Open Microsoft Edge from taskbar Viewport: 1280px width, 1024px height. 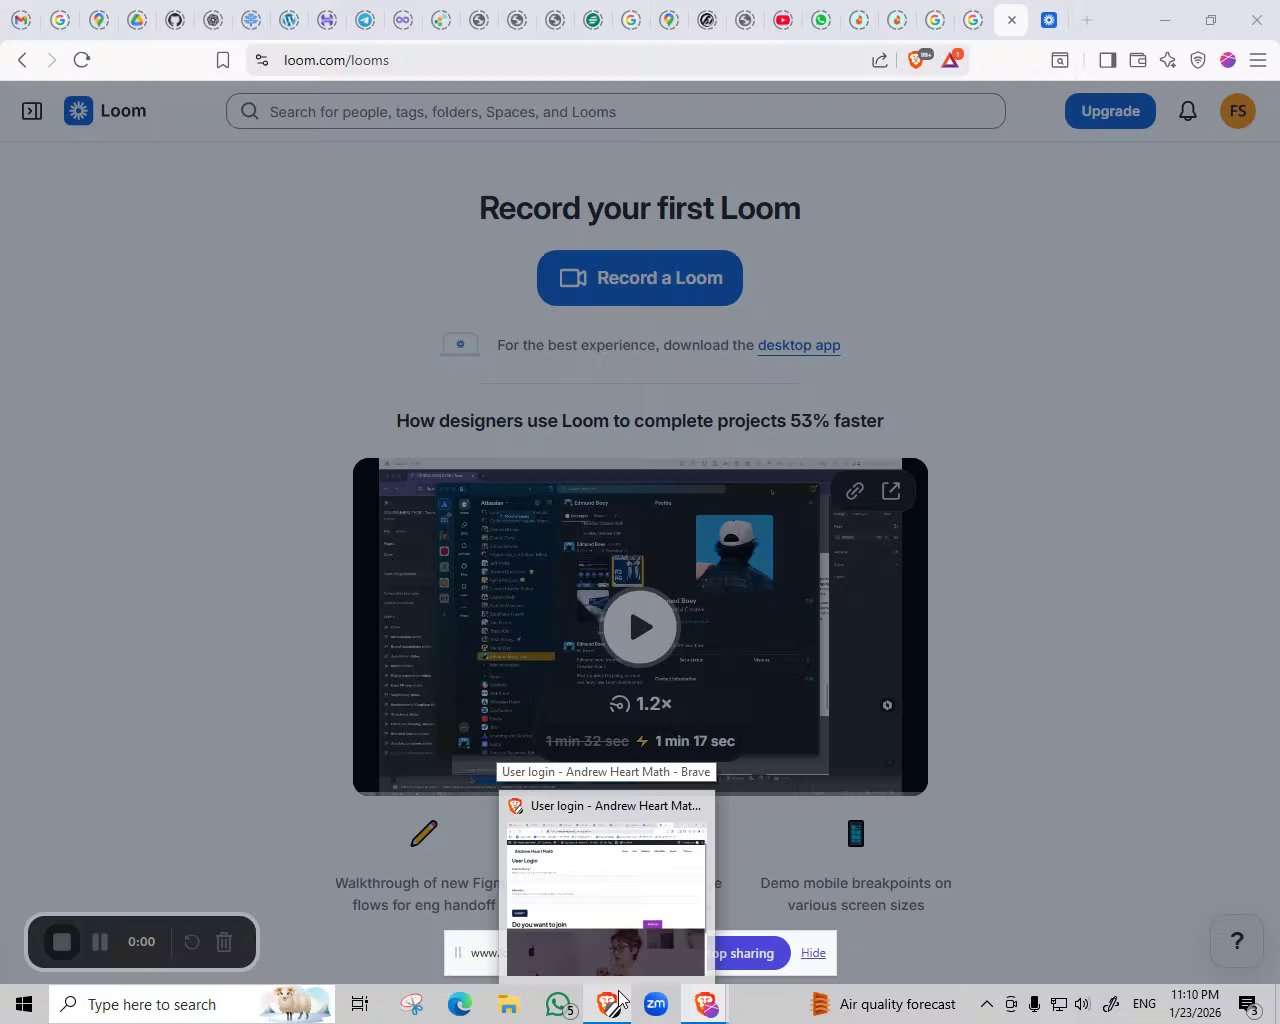click(459, 1004)
